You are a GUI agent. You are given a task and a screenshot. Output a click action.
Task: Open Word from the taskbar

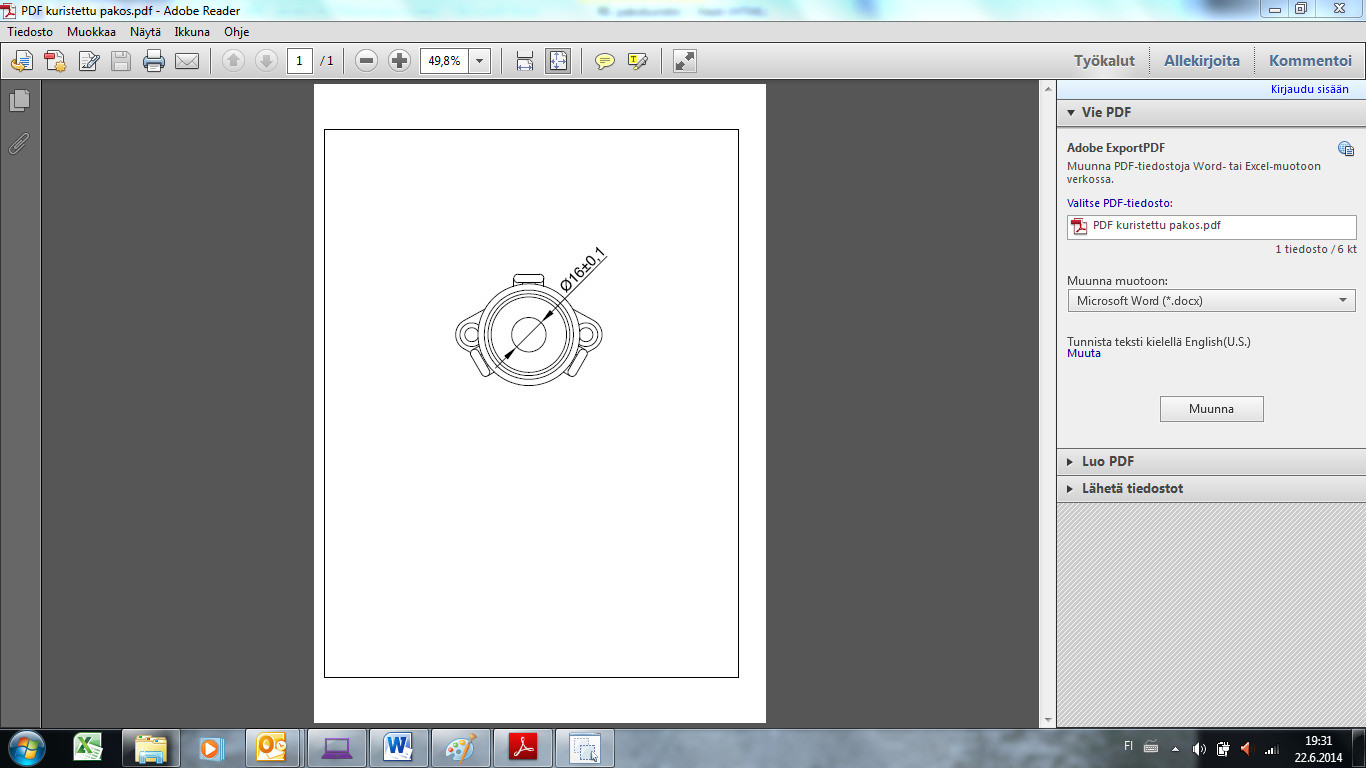coord(399,748)
